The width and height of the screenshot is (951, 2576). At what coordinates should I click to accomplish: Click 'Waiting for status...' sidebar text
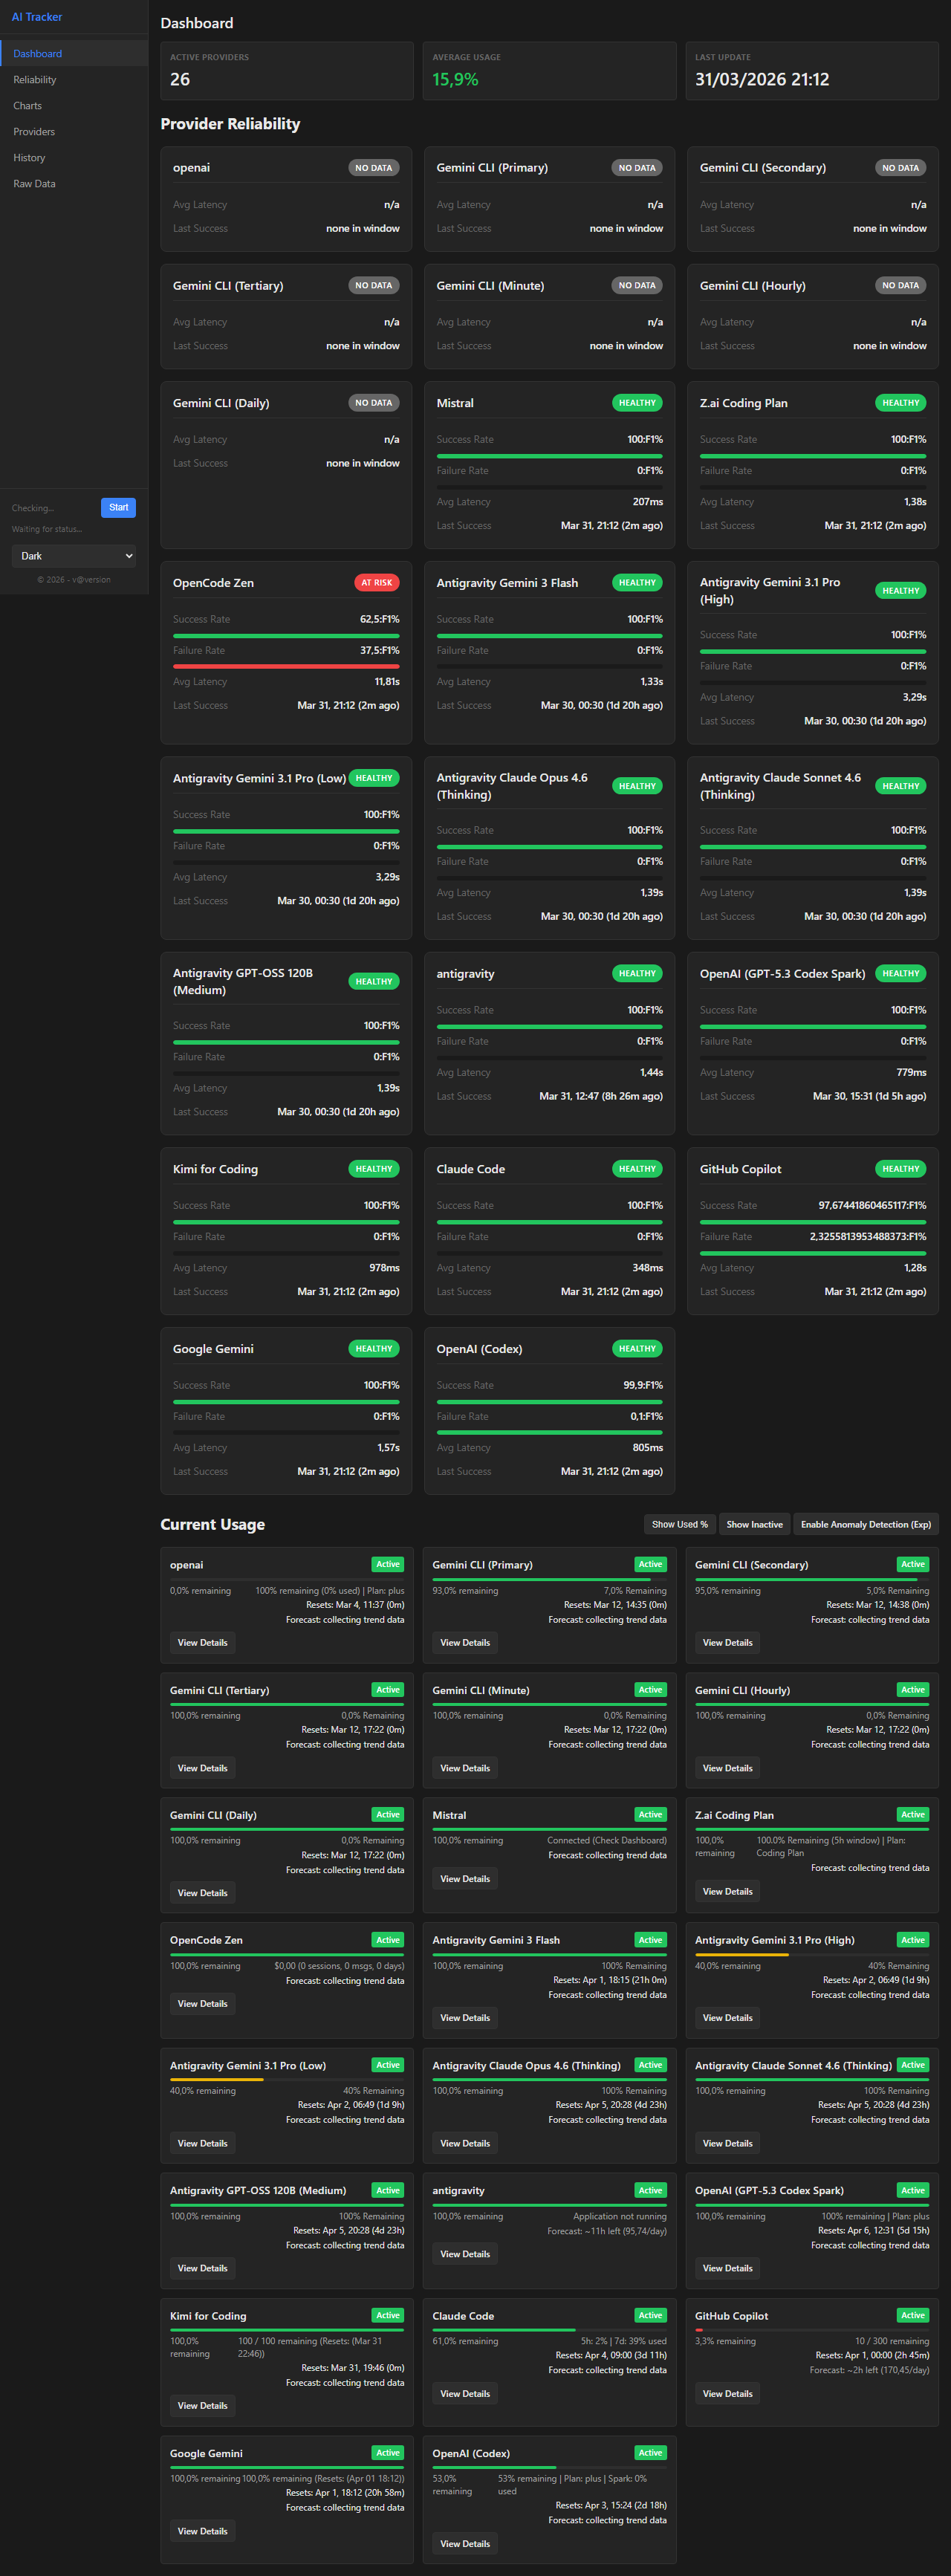pyautogui.click(x=47, y=529)
